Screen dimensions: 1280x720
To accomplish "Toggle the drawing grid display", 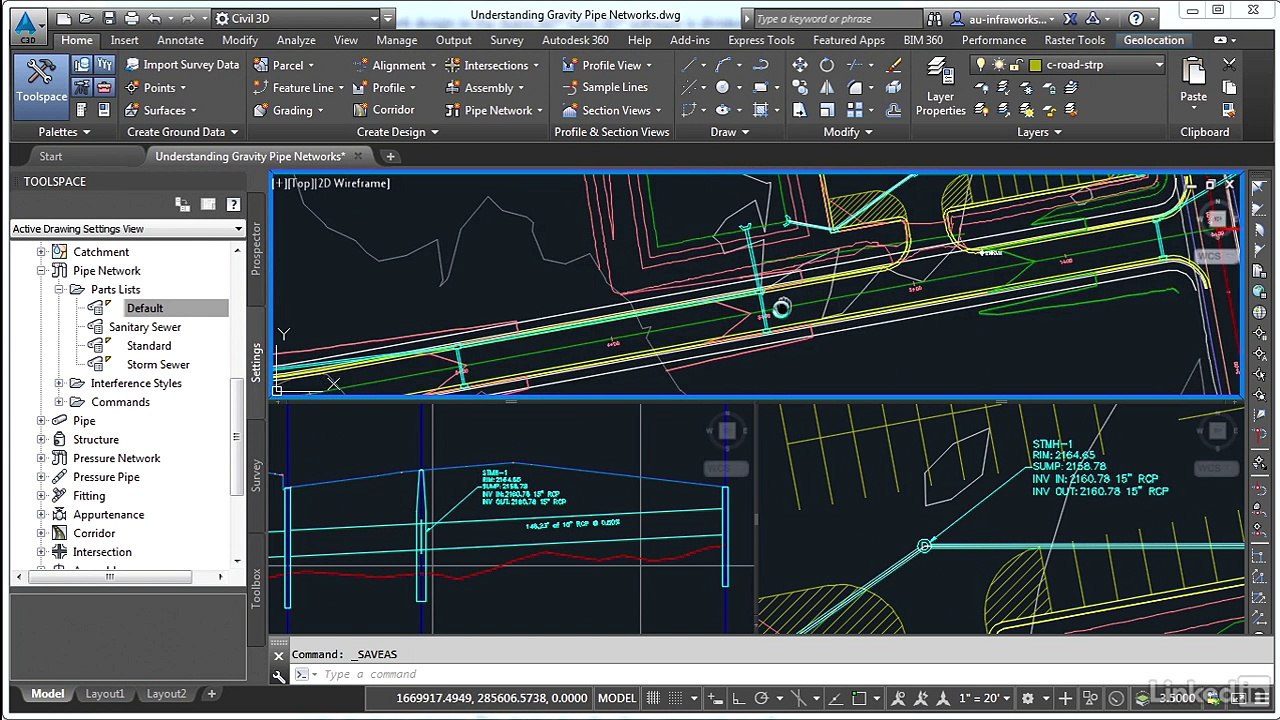I will point(654,698).
